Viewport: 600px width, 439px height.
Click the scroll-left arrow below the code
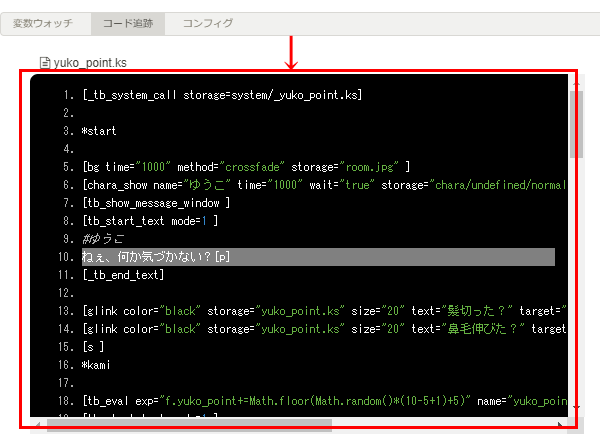coord(38,424)
